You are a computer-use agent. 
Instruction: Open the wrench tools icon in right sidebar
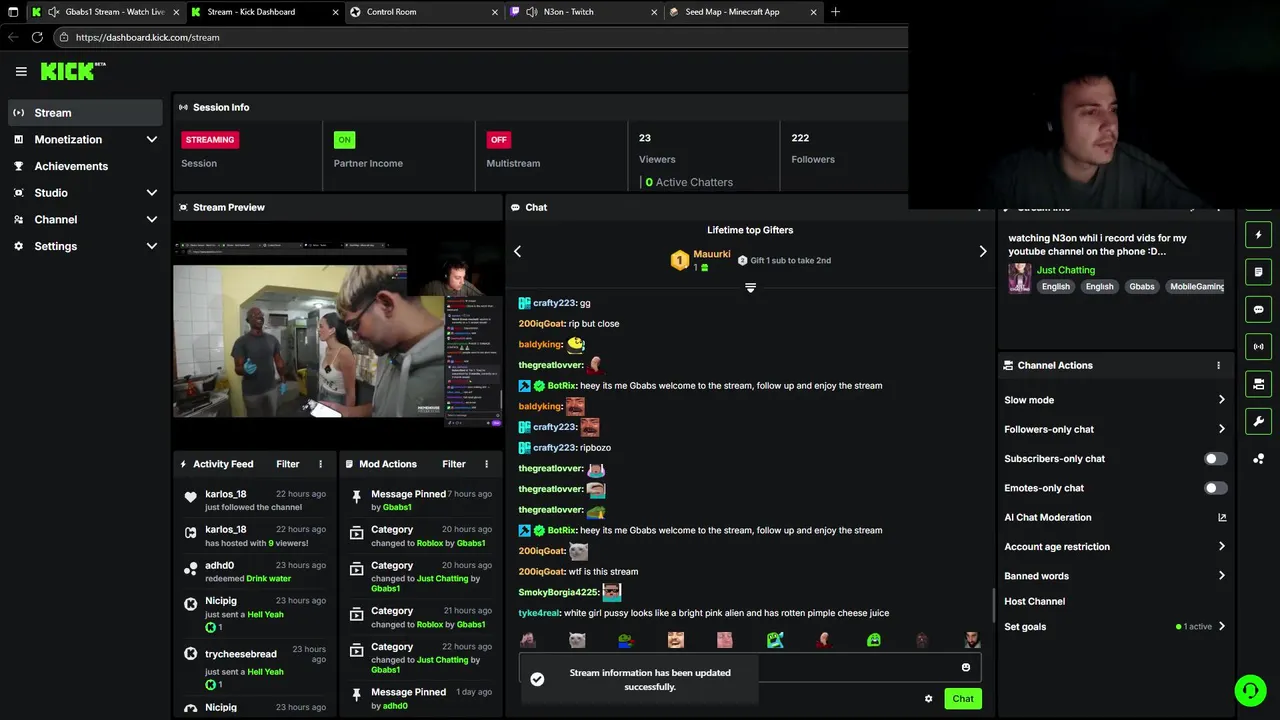(x=1258, y=421)
